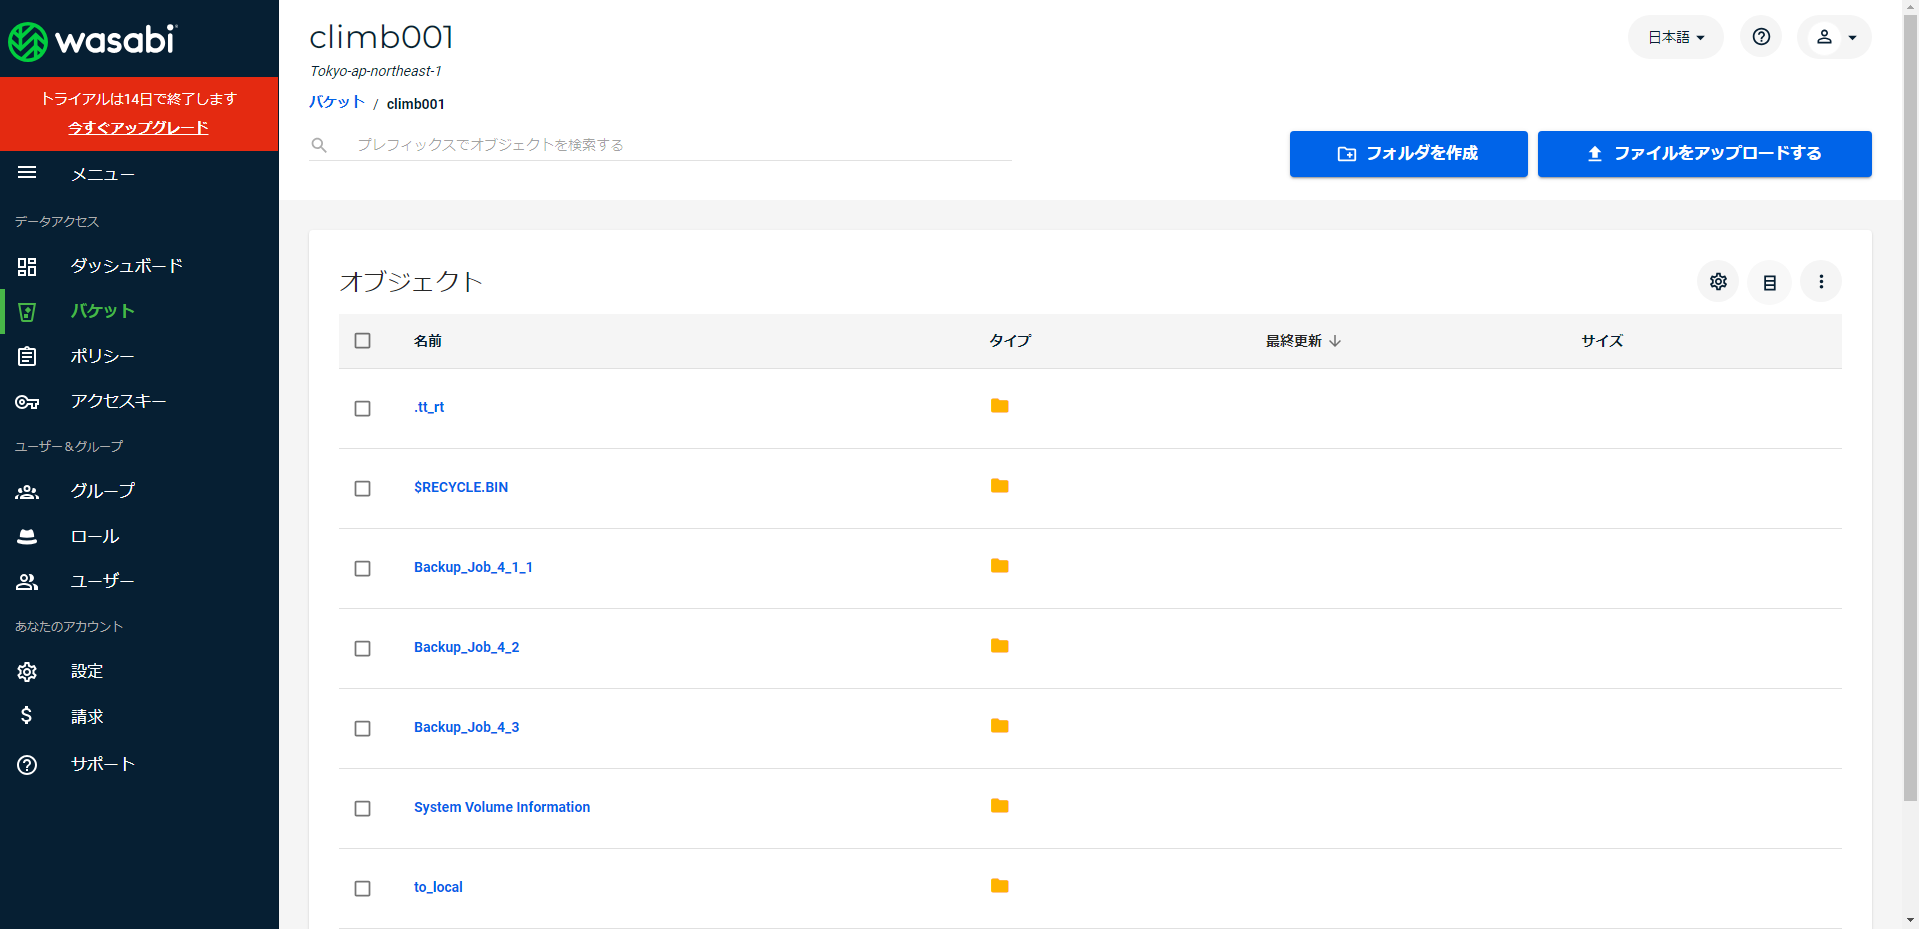The height and width of the screenshot is (929, 1919).
Task: Expand the user account dropdown
Action: [x=1834, y=37]
